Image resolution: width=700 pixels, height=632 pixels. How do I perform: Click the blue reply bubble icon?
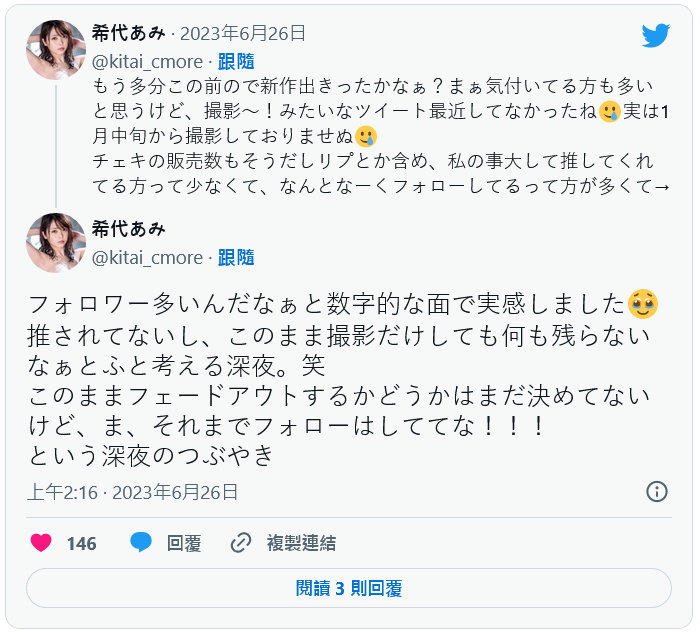tap(141, 543)
